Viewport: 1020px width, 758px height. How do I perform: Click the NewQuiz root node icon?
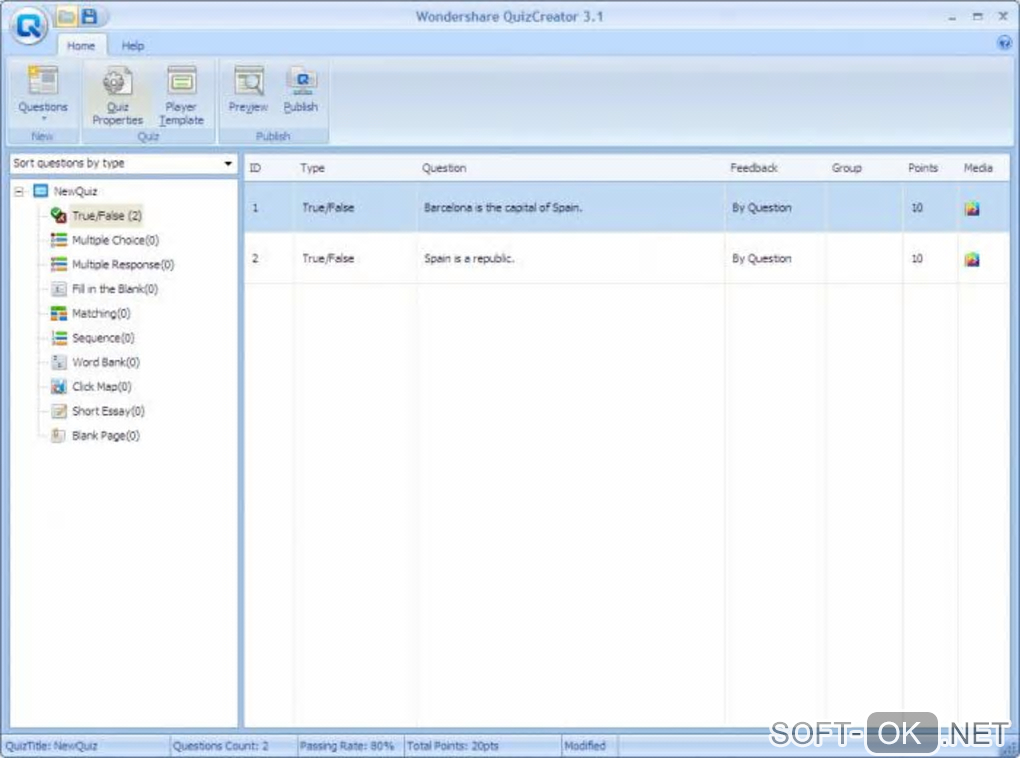point(40,191)
